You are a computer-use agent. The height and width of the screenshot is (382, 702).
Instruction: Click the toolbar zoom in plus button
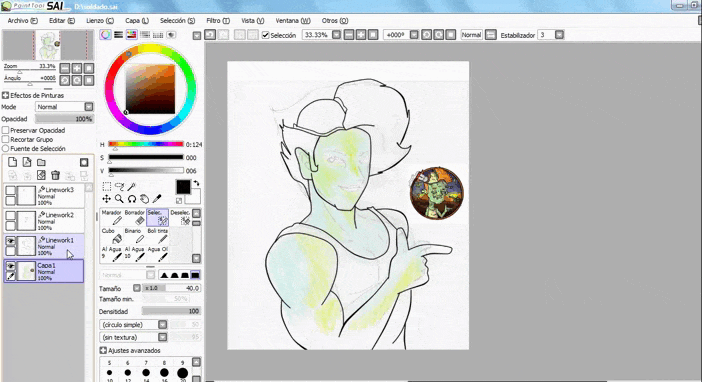[361, 34]
